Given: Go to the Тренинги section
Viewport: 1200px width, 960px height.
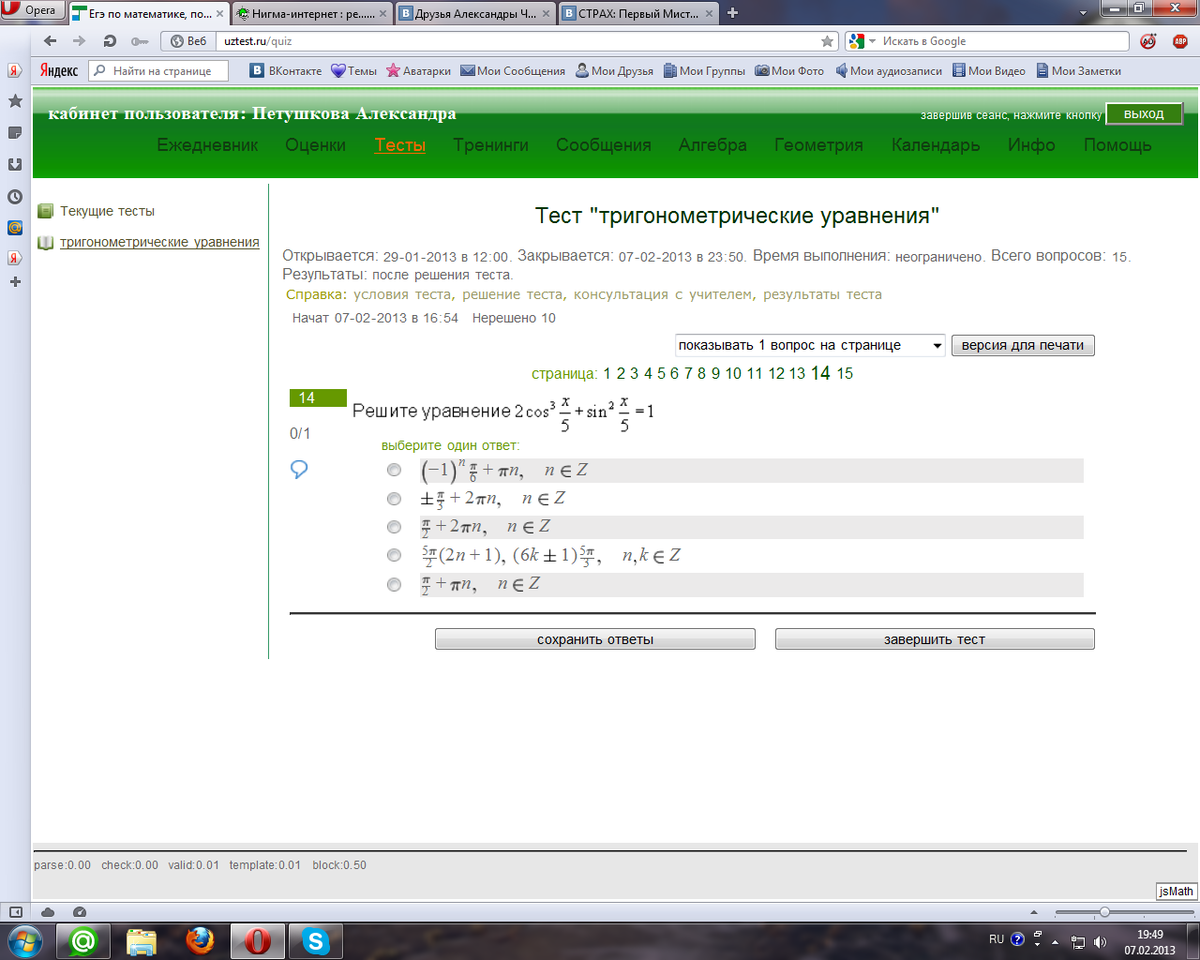Looking at the screenshot, I should pos(491,145).
